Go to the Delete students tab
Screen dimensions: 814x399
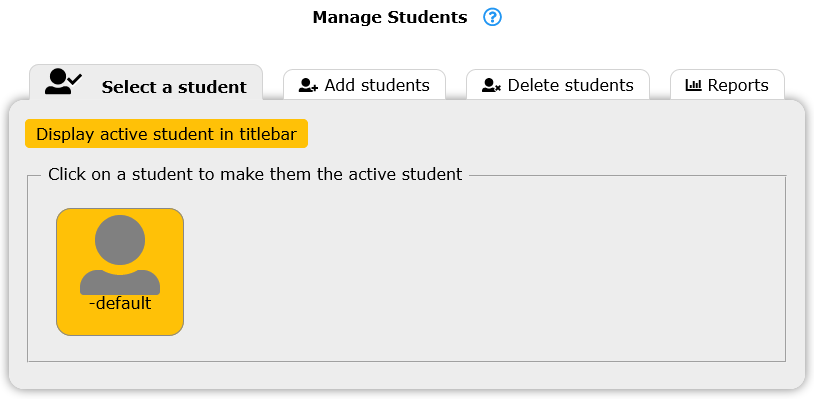[x=558, y=84]
